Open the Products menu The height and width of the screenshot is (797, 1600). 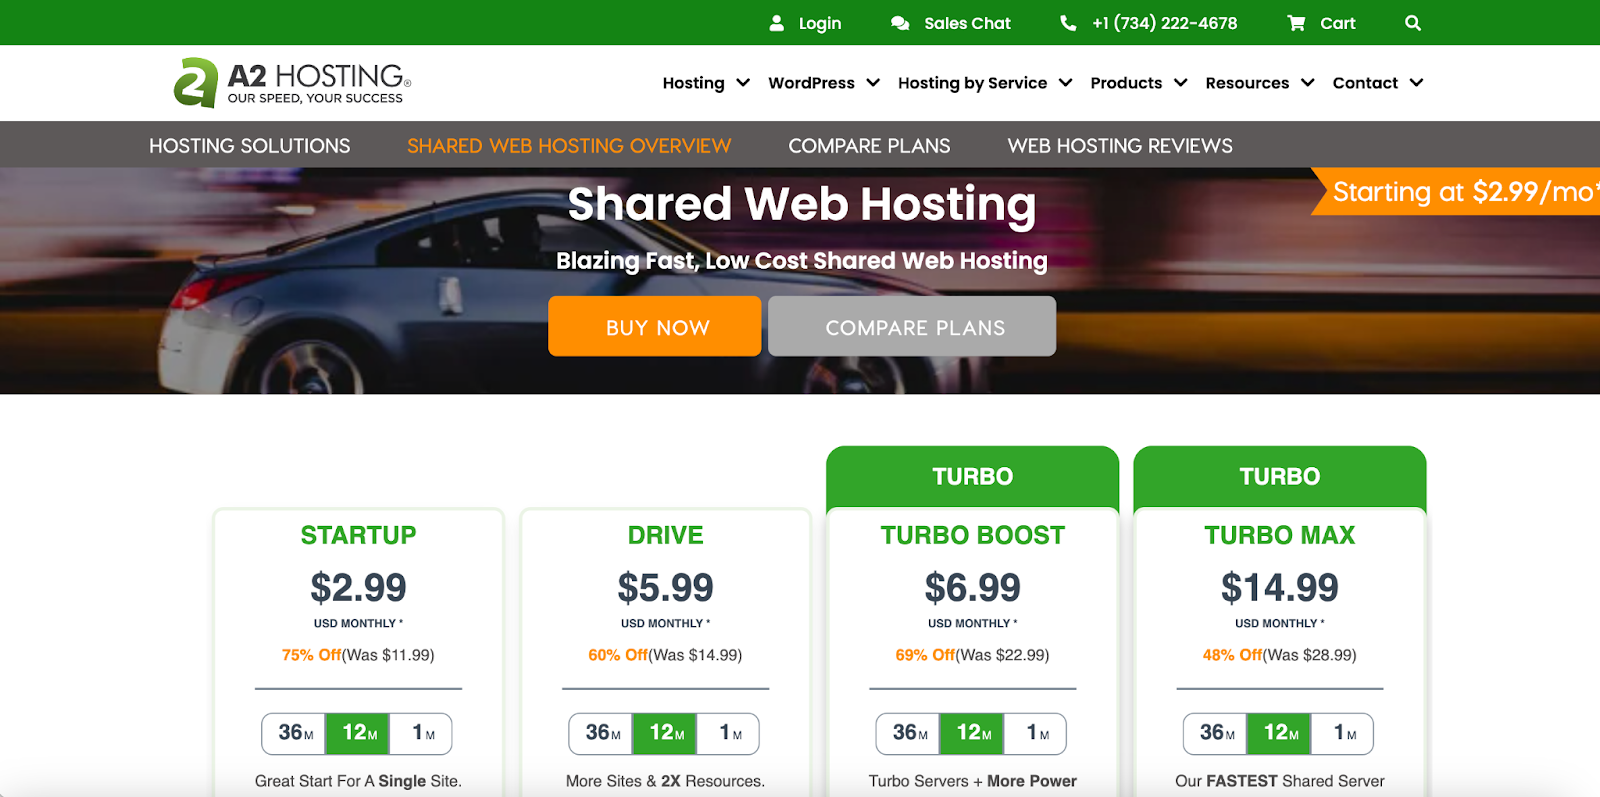[x=1126, y=83]
